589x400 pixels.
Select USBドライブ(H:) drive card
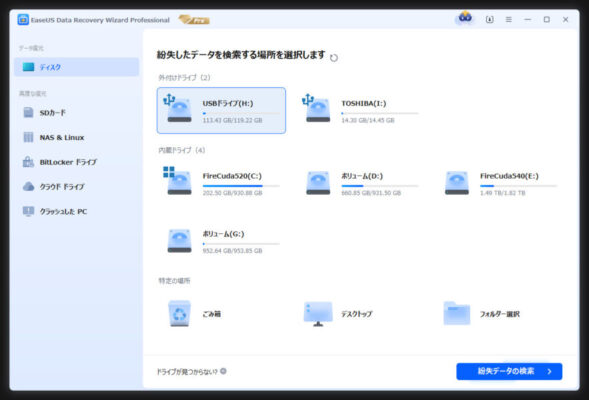pos(221,110)
